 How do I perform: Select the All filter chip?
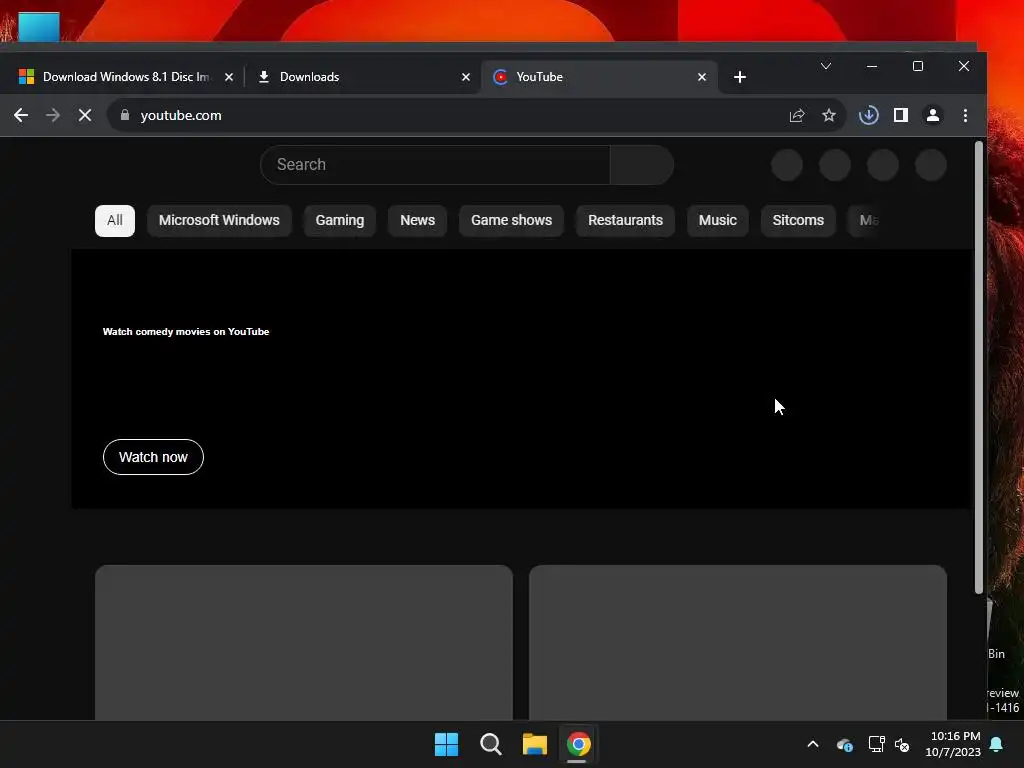click(x=115, y=221)
